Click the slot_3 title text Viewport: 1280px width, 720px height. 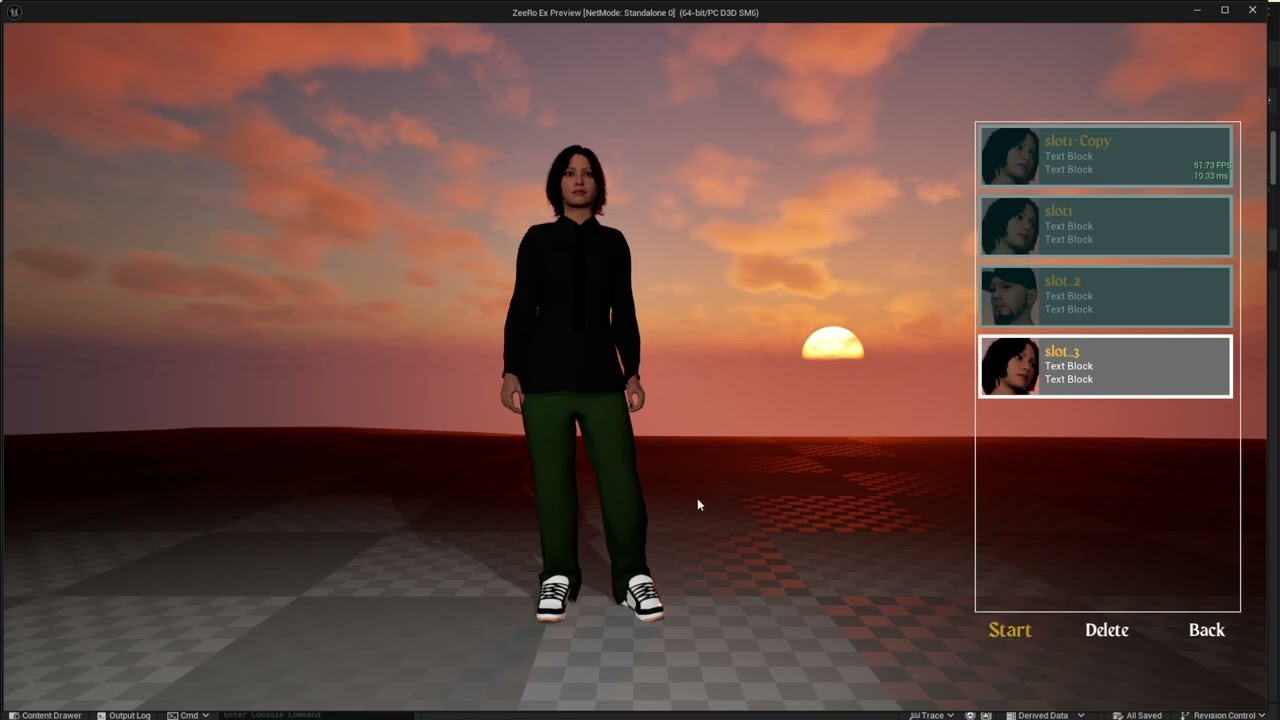click(1062, 351)
